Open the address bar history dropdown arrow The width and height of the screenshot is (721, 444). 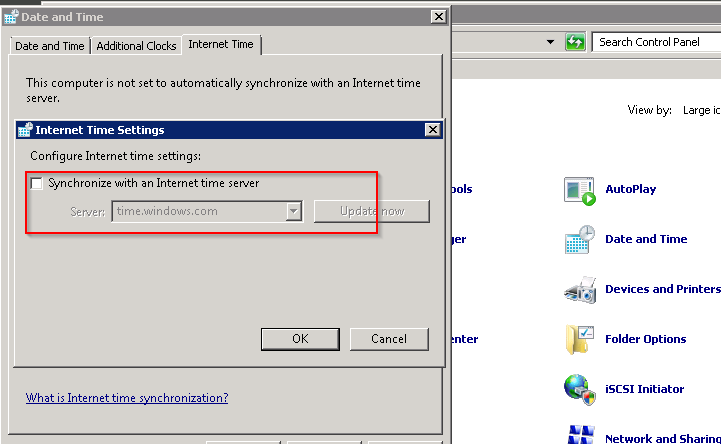click(x=550, y=42)
